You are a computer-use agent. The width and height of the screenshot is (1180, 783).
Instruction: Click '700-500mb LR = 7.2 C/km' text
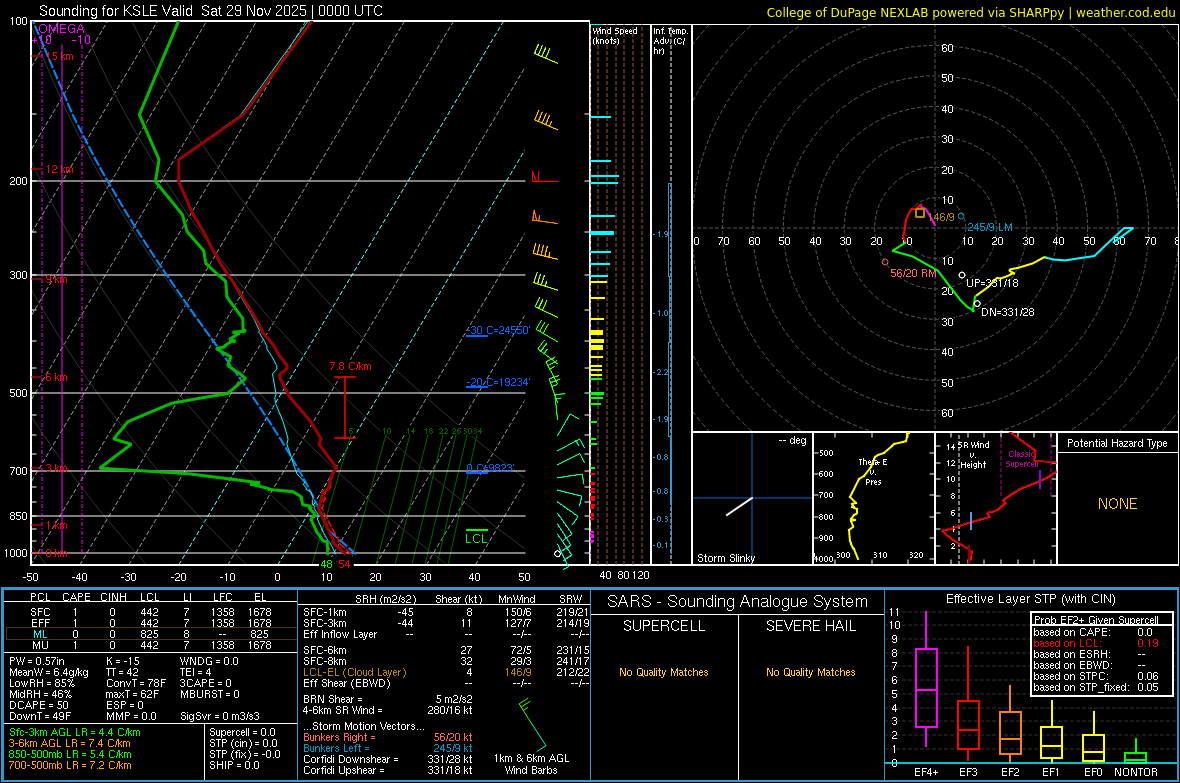(x=70, y=765)
